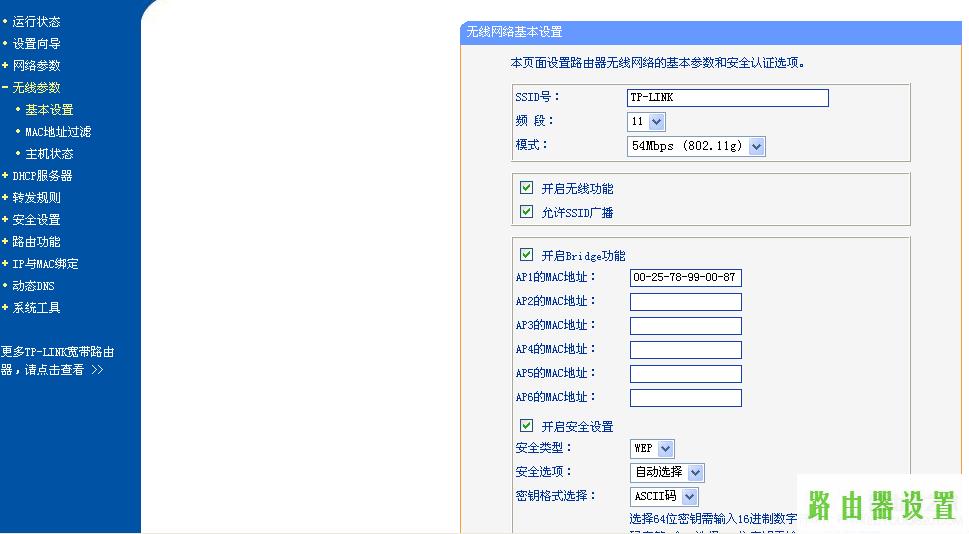The width and height of the screenshot is (969, 534).
Task: Open the 模式 54Mbps dropdown
Action: pos(696,146)
